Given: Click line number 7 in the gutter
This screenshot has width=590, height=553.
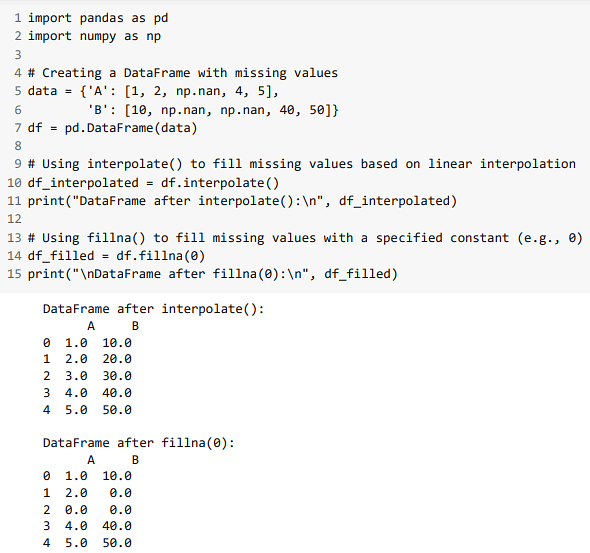Looking at the screenshot, I should (18, 128).
